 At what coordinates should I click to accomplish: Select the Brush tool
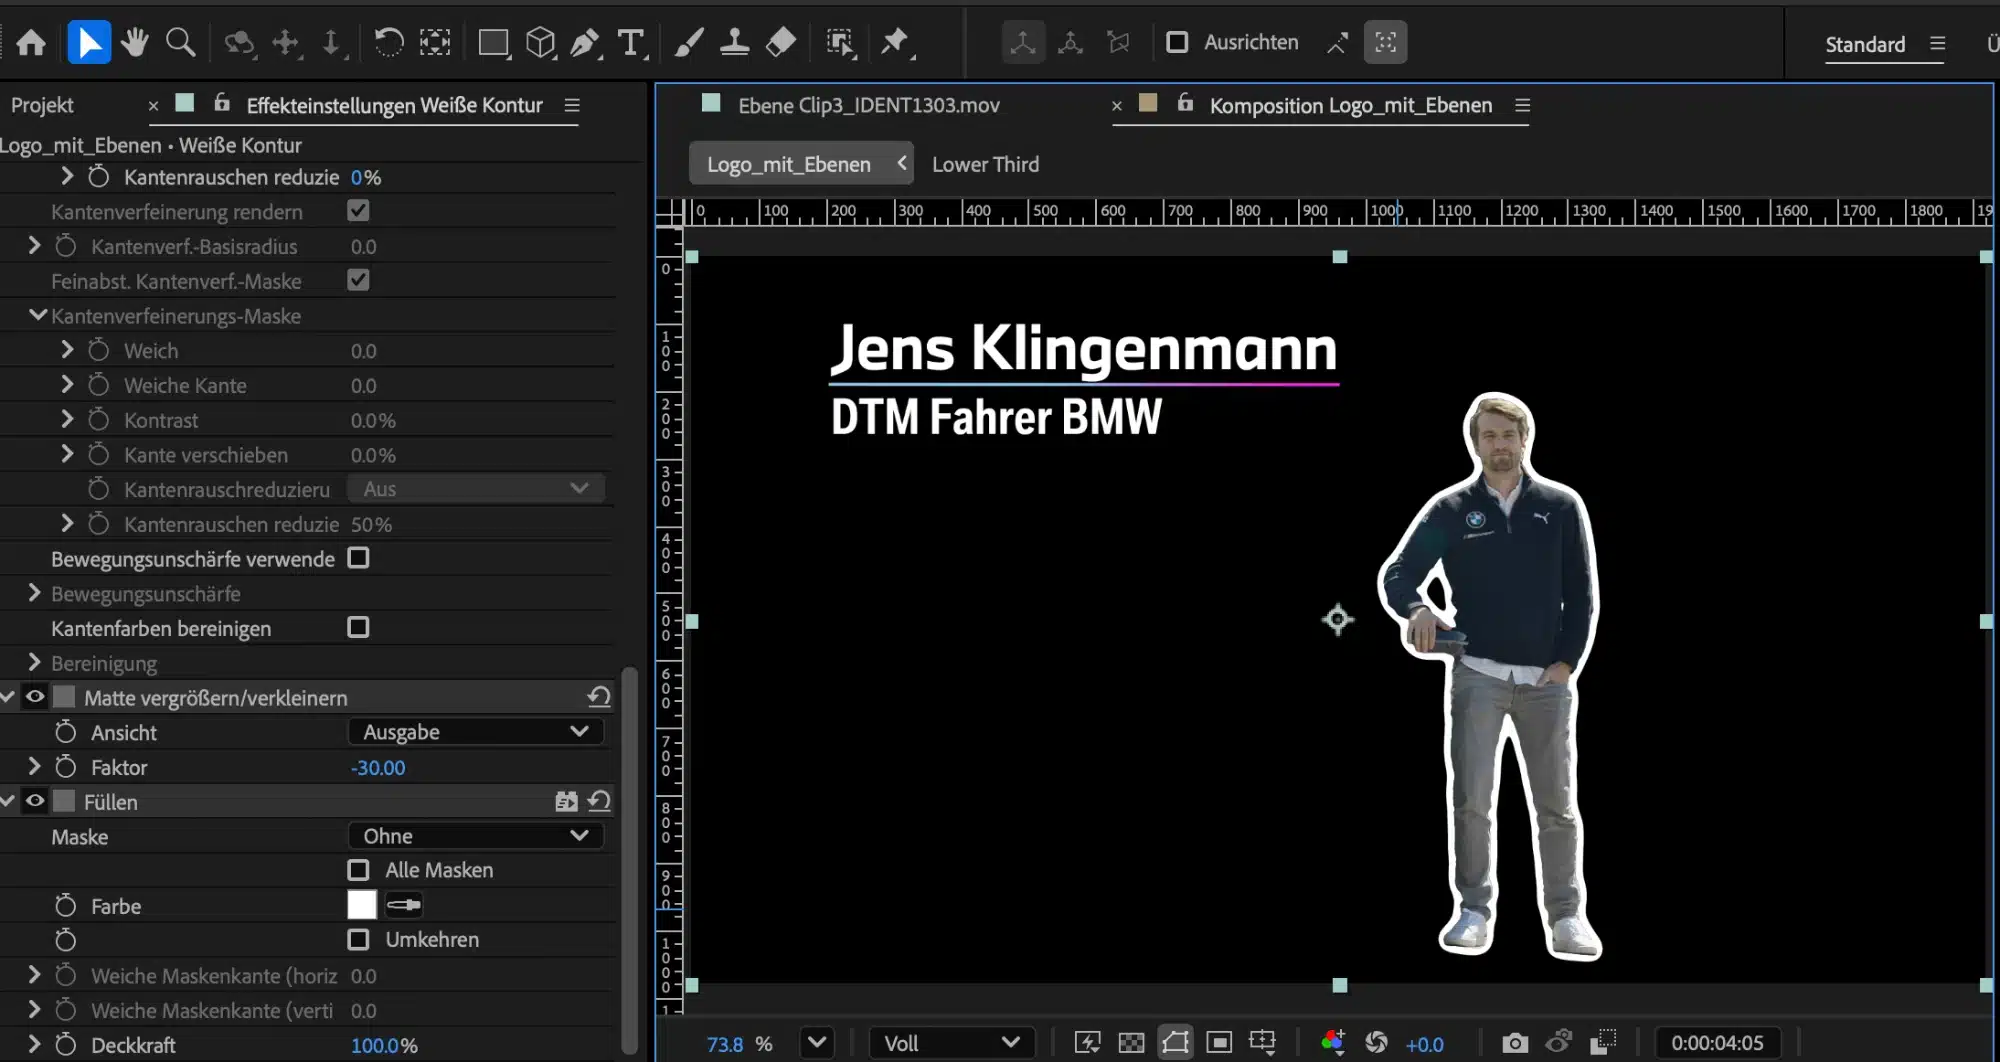pos(689,42)
